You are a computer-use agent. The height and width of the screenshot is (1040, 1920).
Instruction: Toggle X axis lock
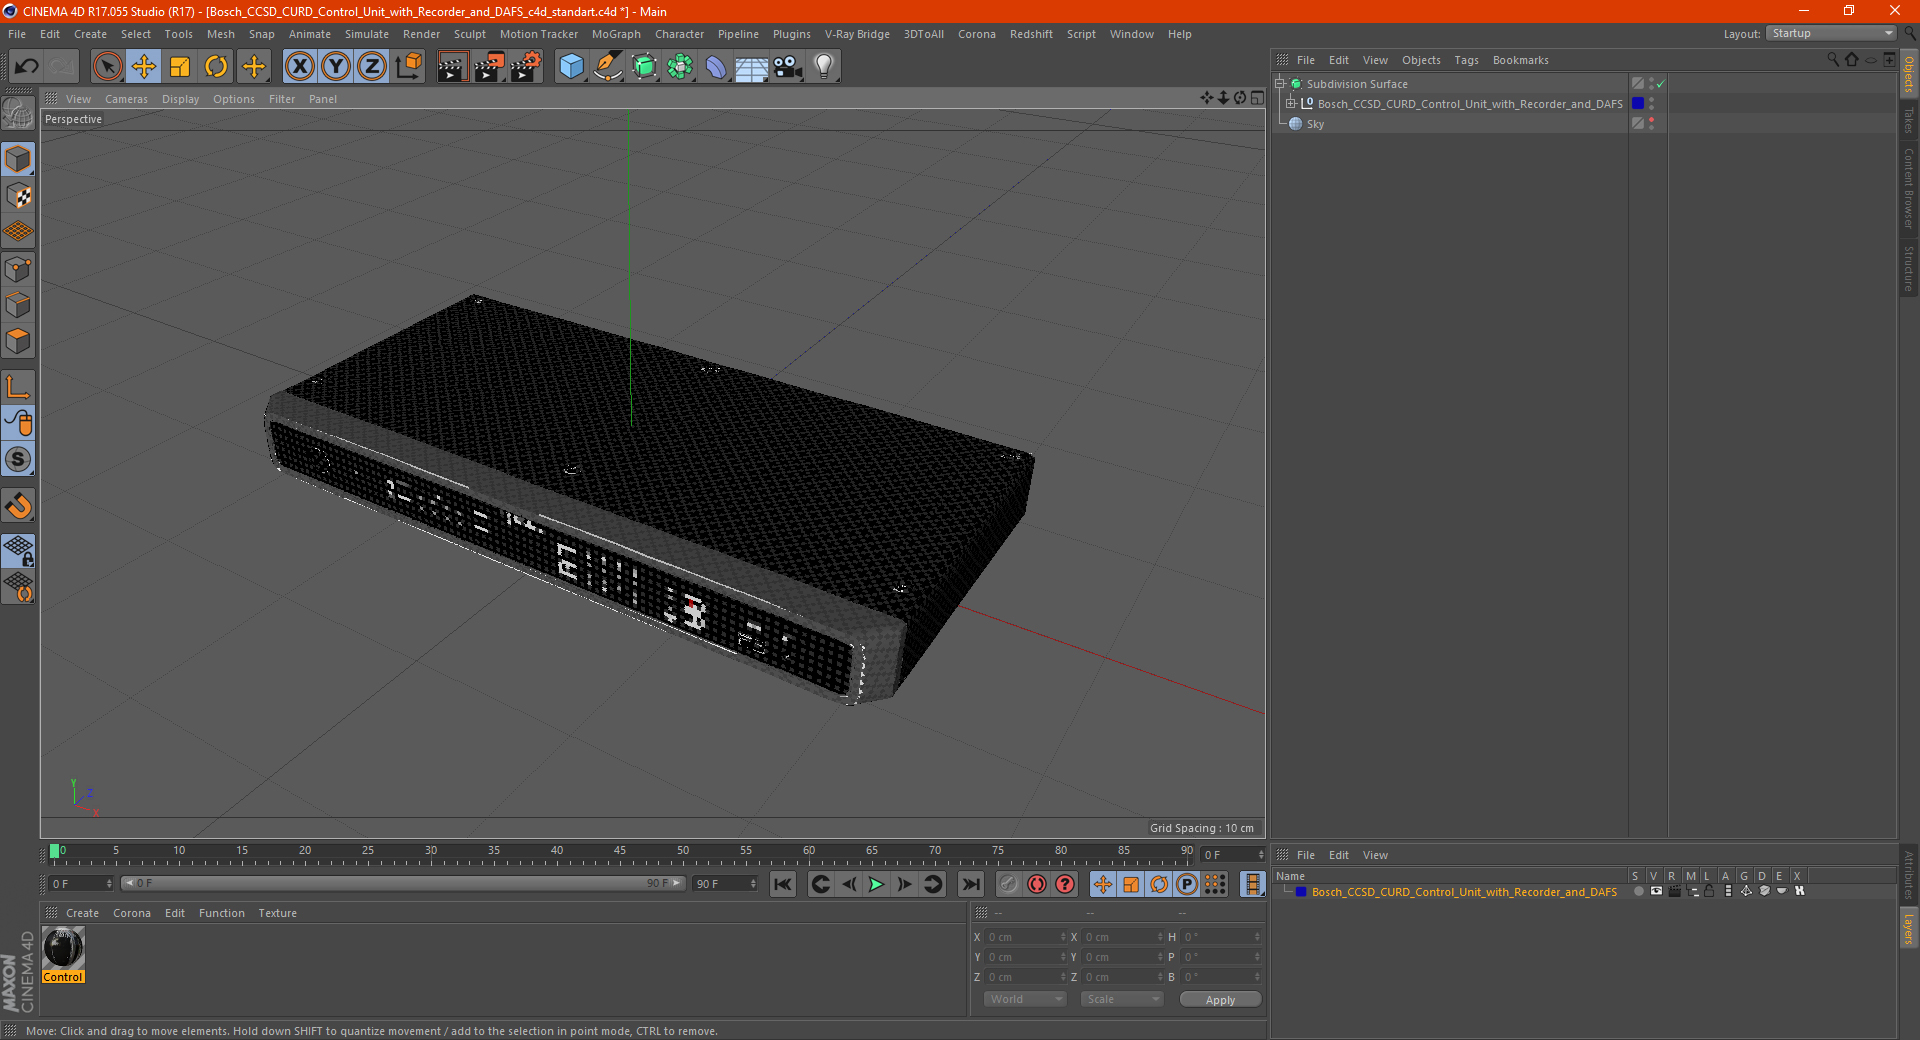click(x=299, y=67)
